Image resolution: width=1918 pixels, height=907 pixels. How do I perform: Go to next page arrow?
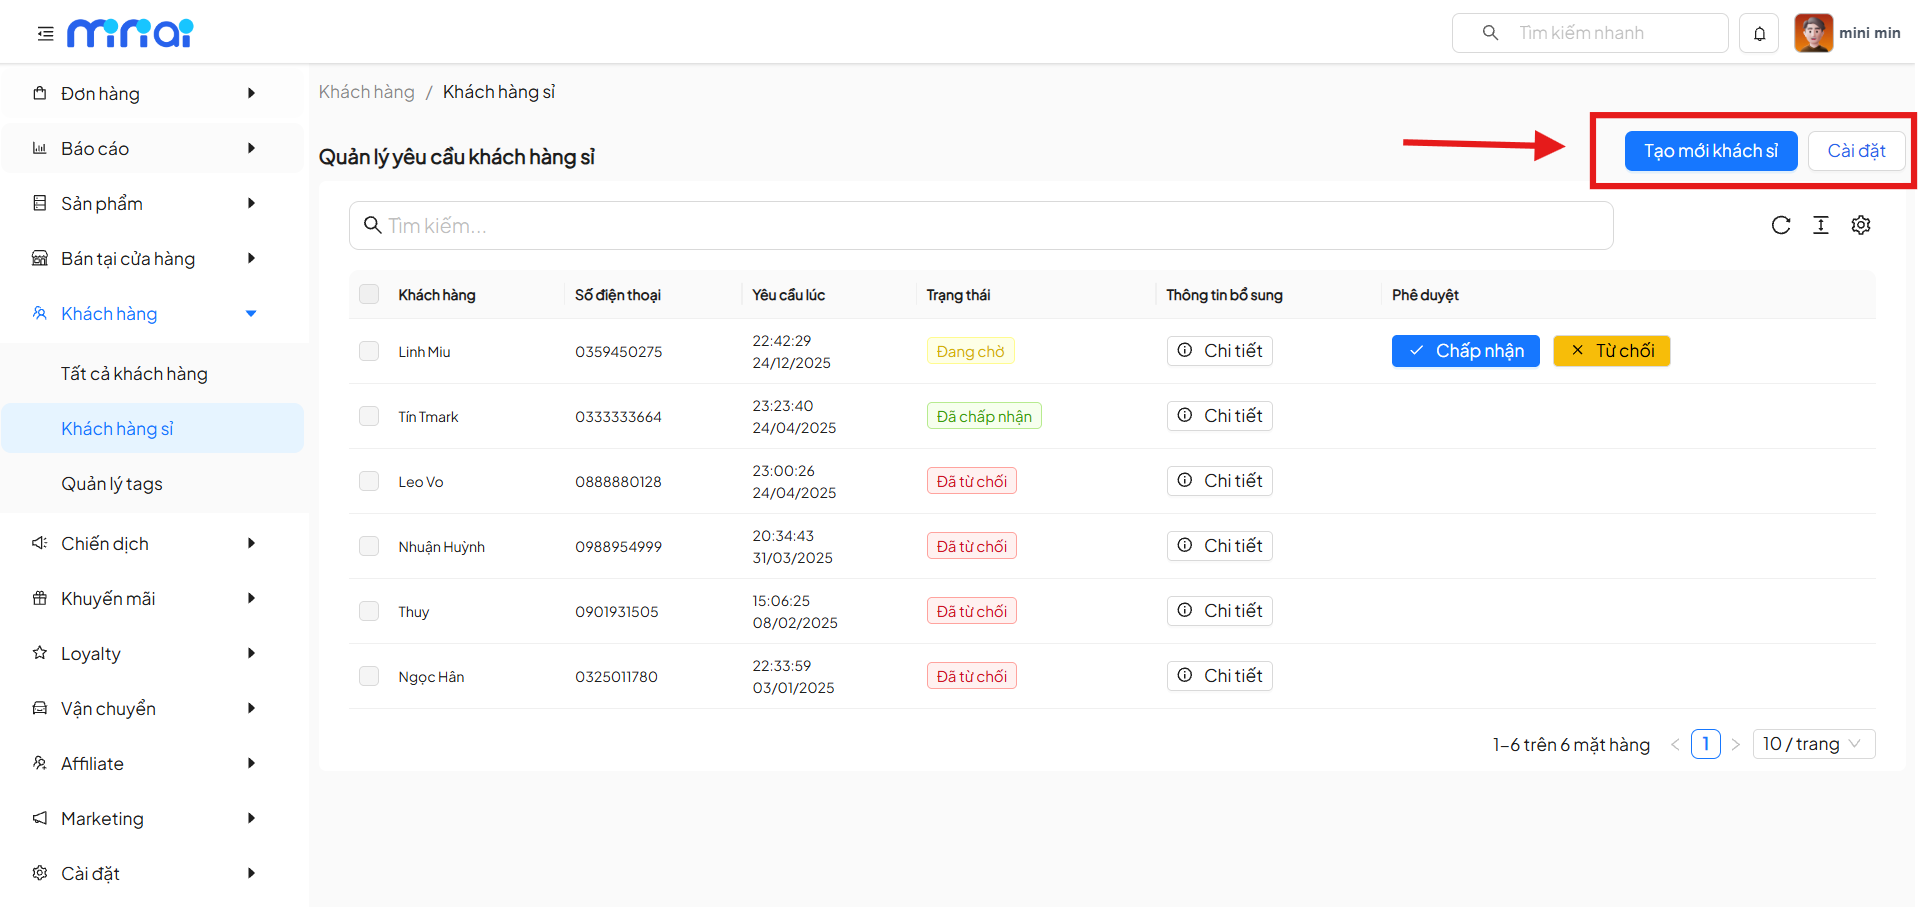[x=1736, y=744]
